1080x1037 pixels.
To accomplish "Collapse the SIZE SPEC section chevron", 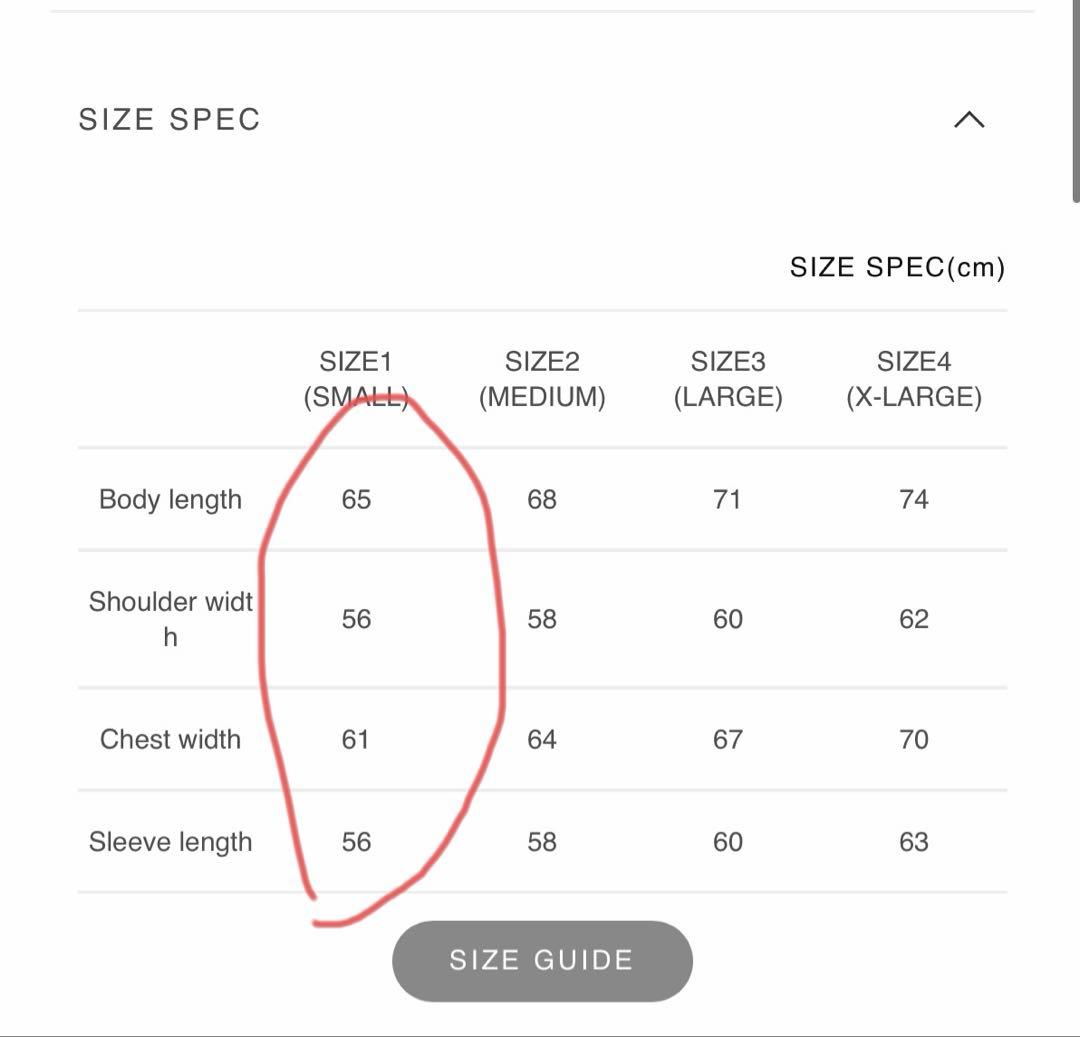I will tap(969, 120).
